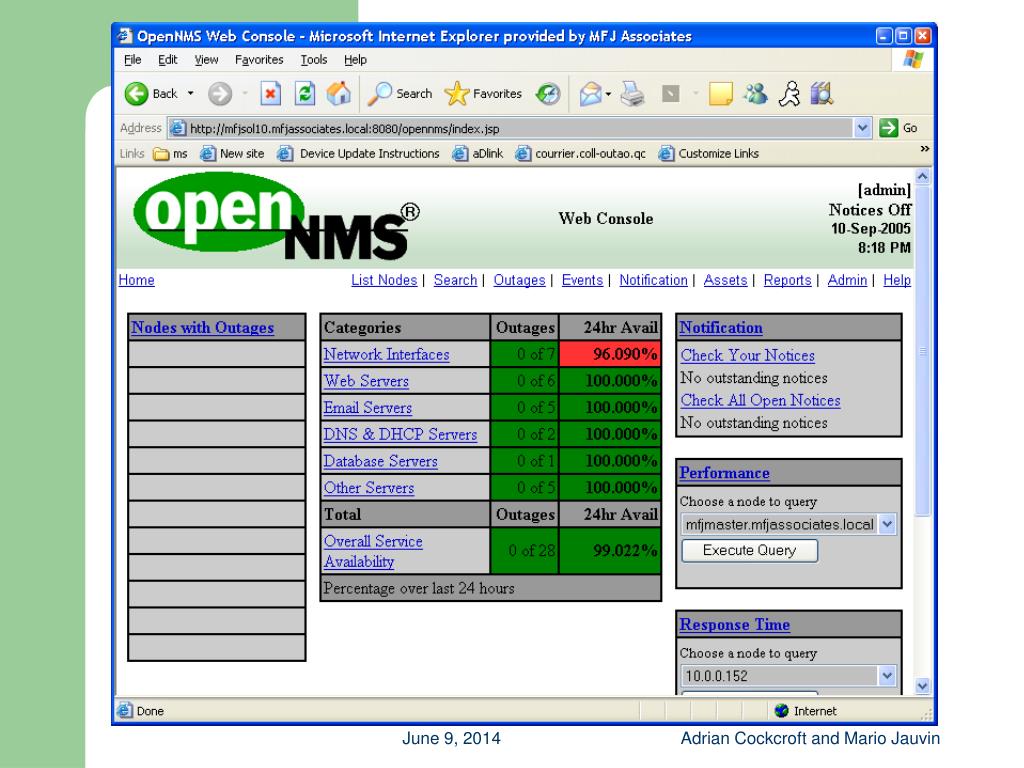Click the running figure toolbar icon
The image size is (1024, 768).
(790, 94)
